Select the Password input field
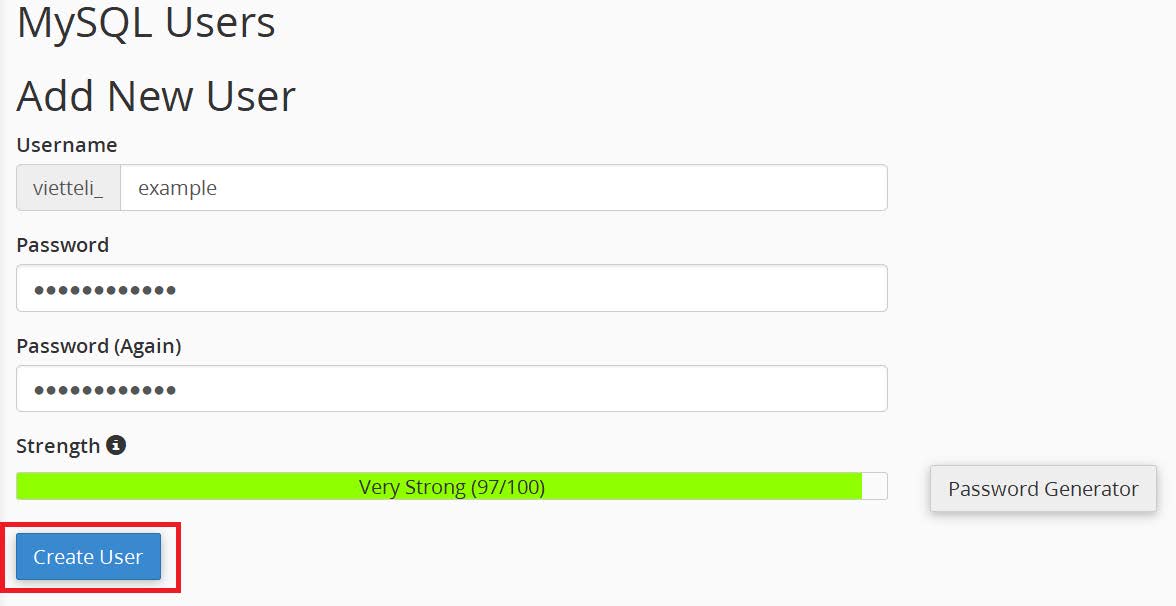Screen dimensions: 1176x606 [x=450, y=288]
